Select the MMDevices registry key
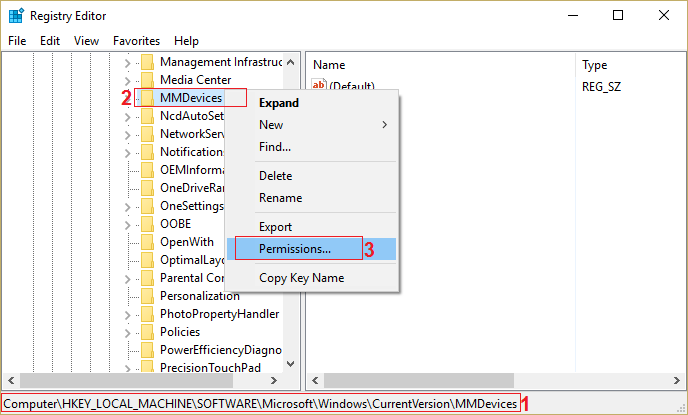The height and width of the screenshot is (415, 688). click(x=190, y=98)
